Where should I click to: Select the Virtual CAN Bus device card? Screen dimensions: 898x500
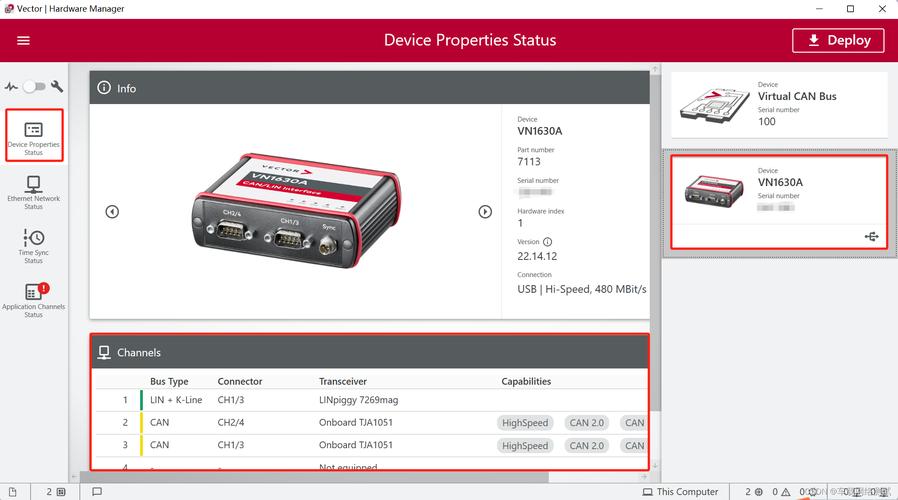coord(779,104)
